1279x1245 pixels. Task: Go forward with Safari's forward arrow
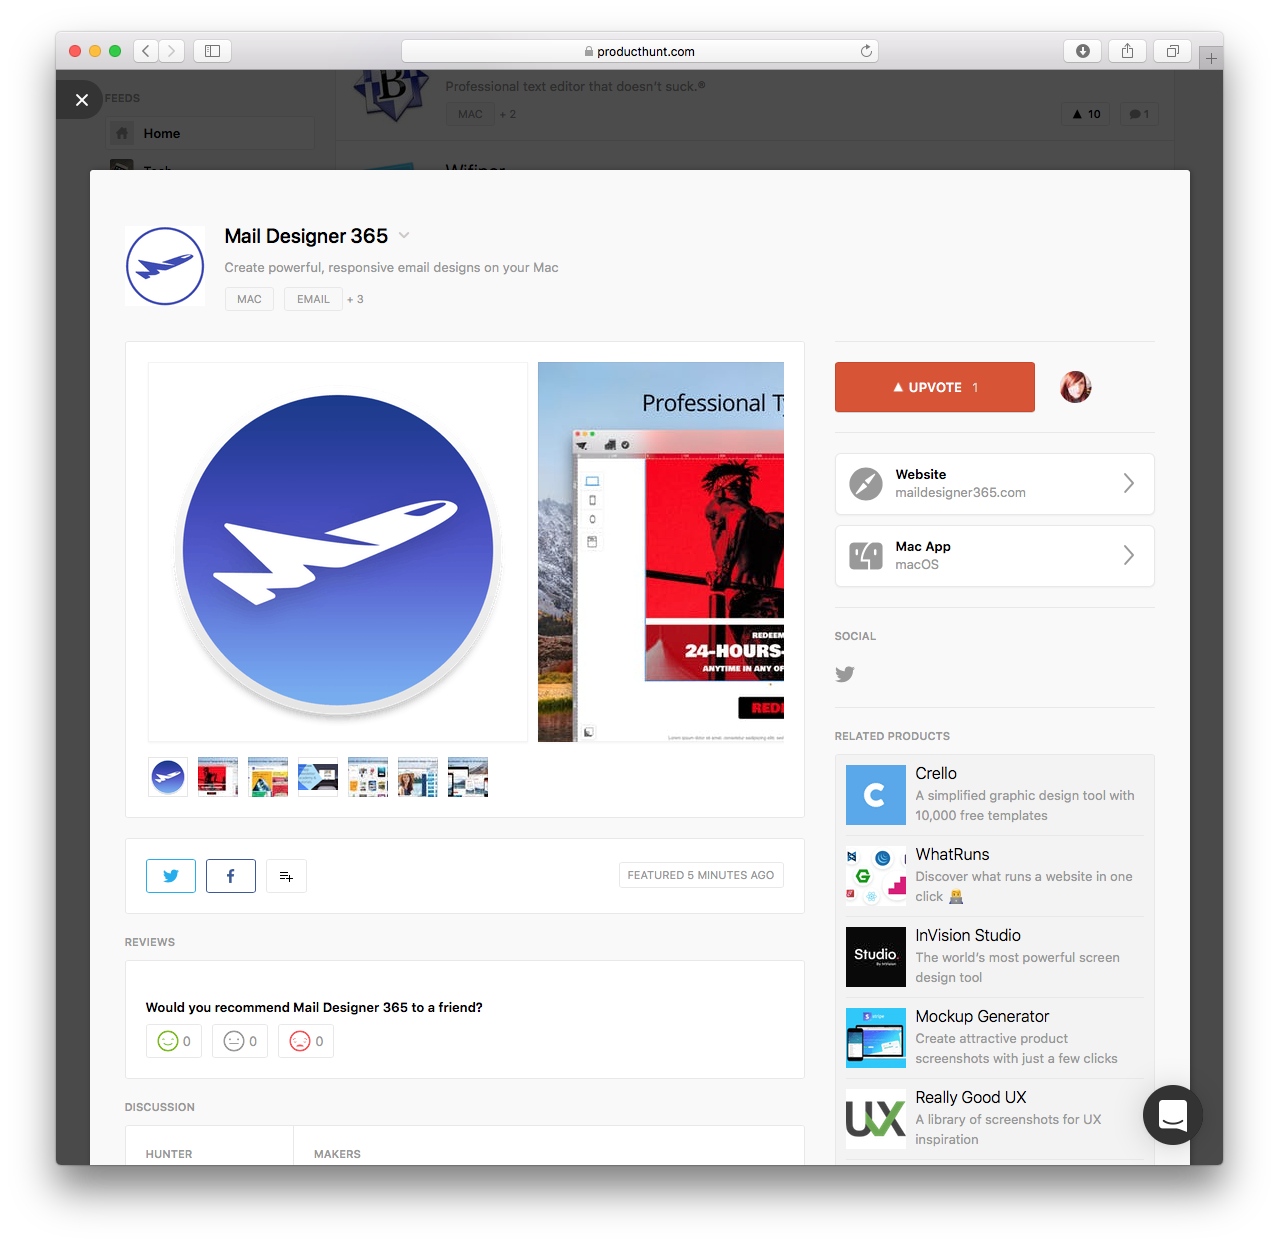pos(172,51)
